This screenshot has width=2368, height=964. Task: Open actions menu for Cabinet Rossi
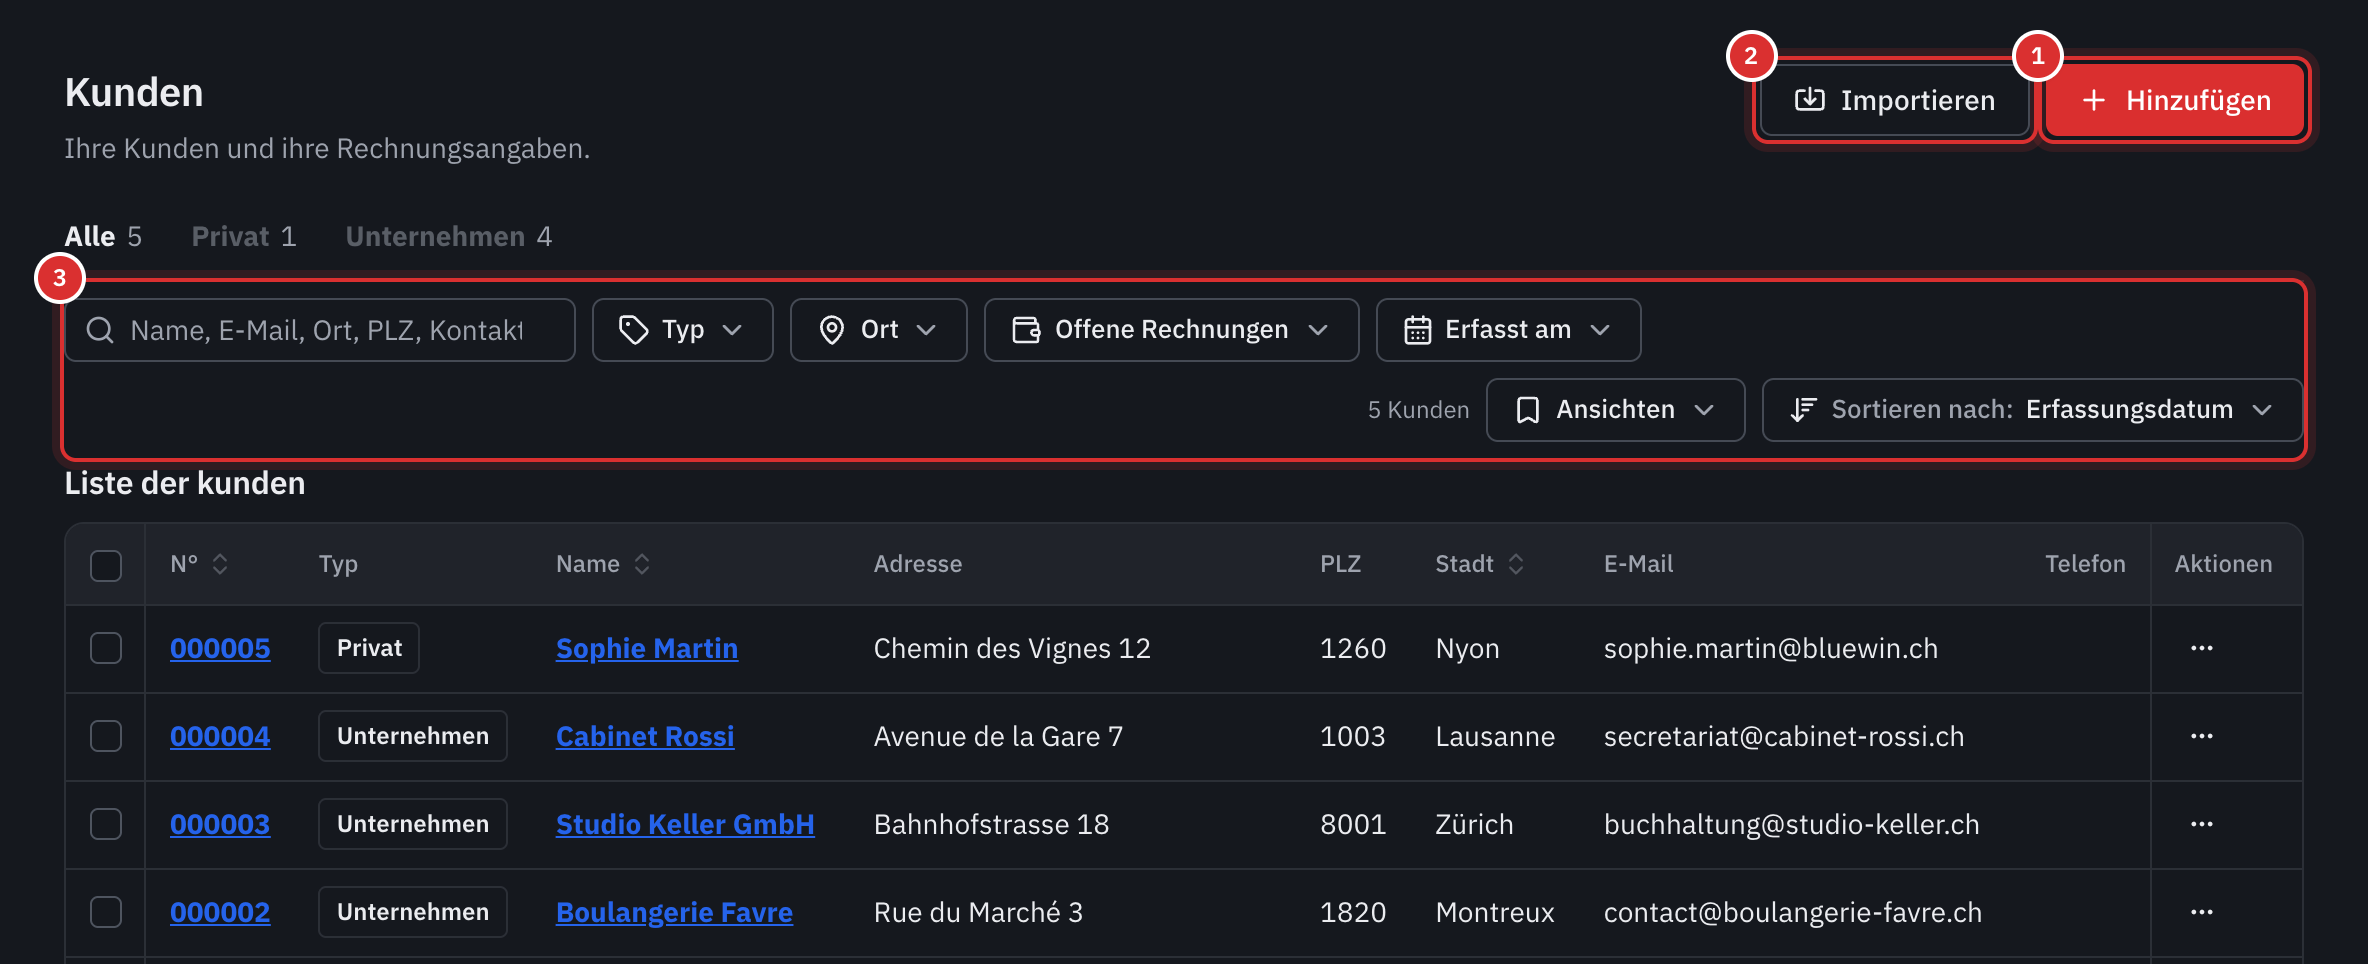click(x=2202, y=736)
